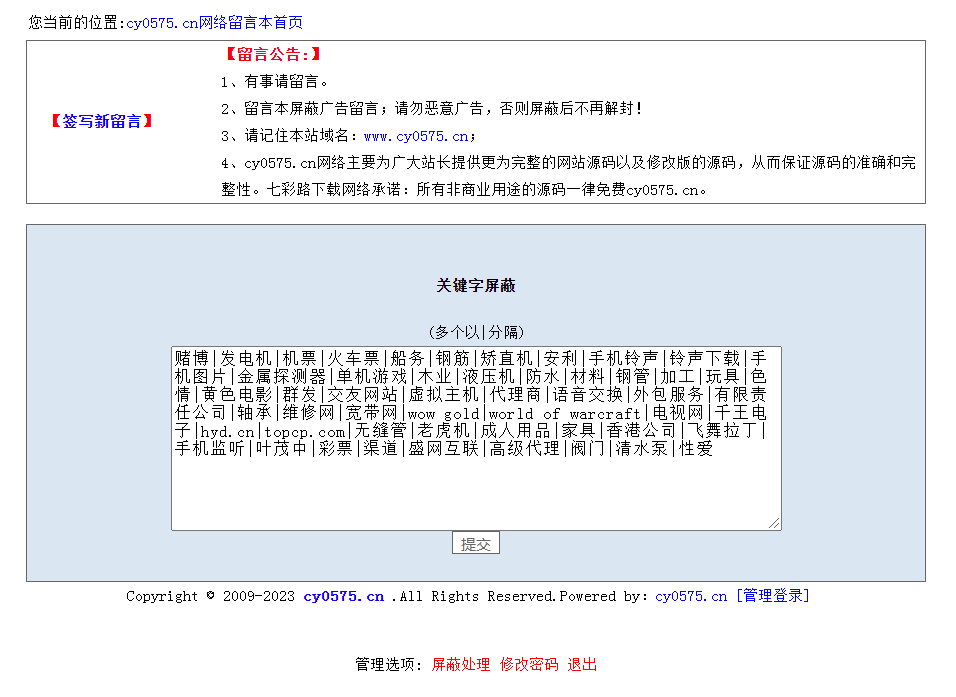Click the 提交 submit button
The image size is (956, 697).
click(x=476, y=543)
